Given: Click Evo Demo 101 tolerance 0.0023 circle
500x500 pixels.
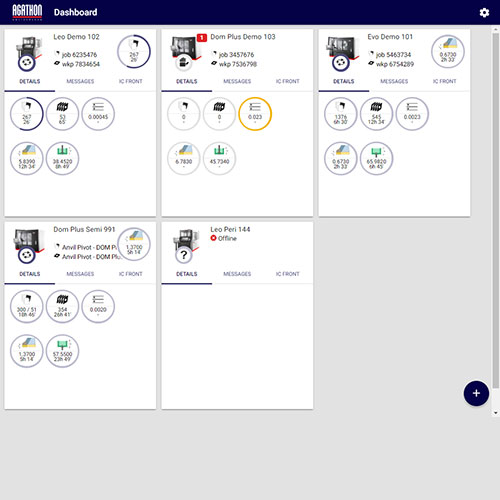Looking at the screenshot, I should 412,114.
